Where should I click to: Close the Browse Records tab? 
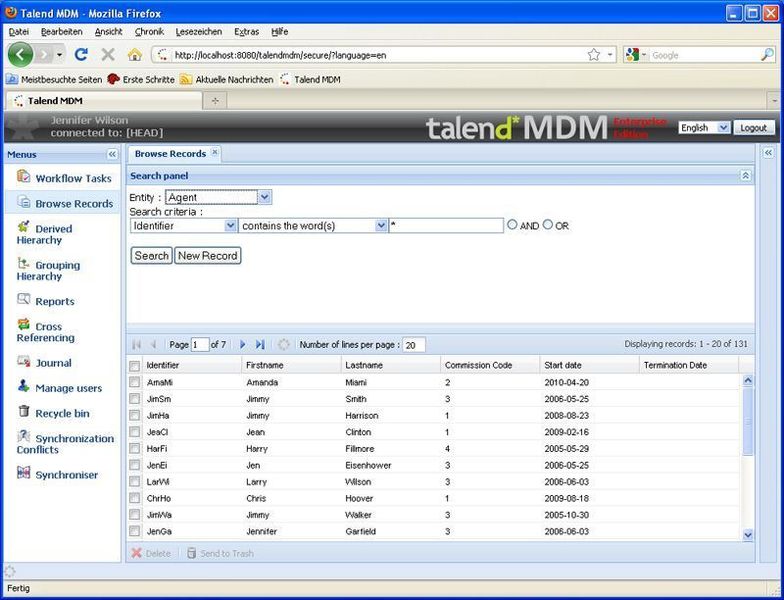214,152
